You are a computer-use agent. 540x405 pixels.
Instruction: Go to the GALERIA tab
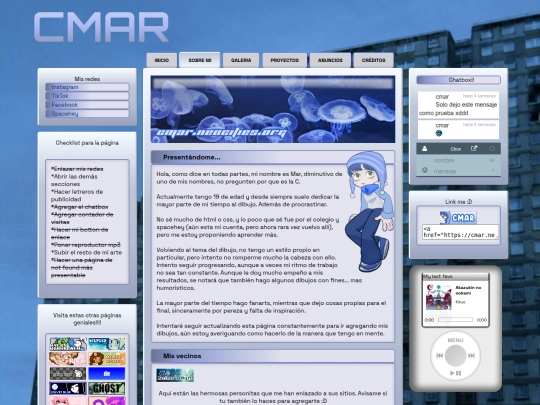(241, 60)
